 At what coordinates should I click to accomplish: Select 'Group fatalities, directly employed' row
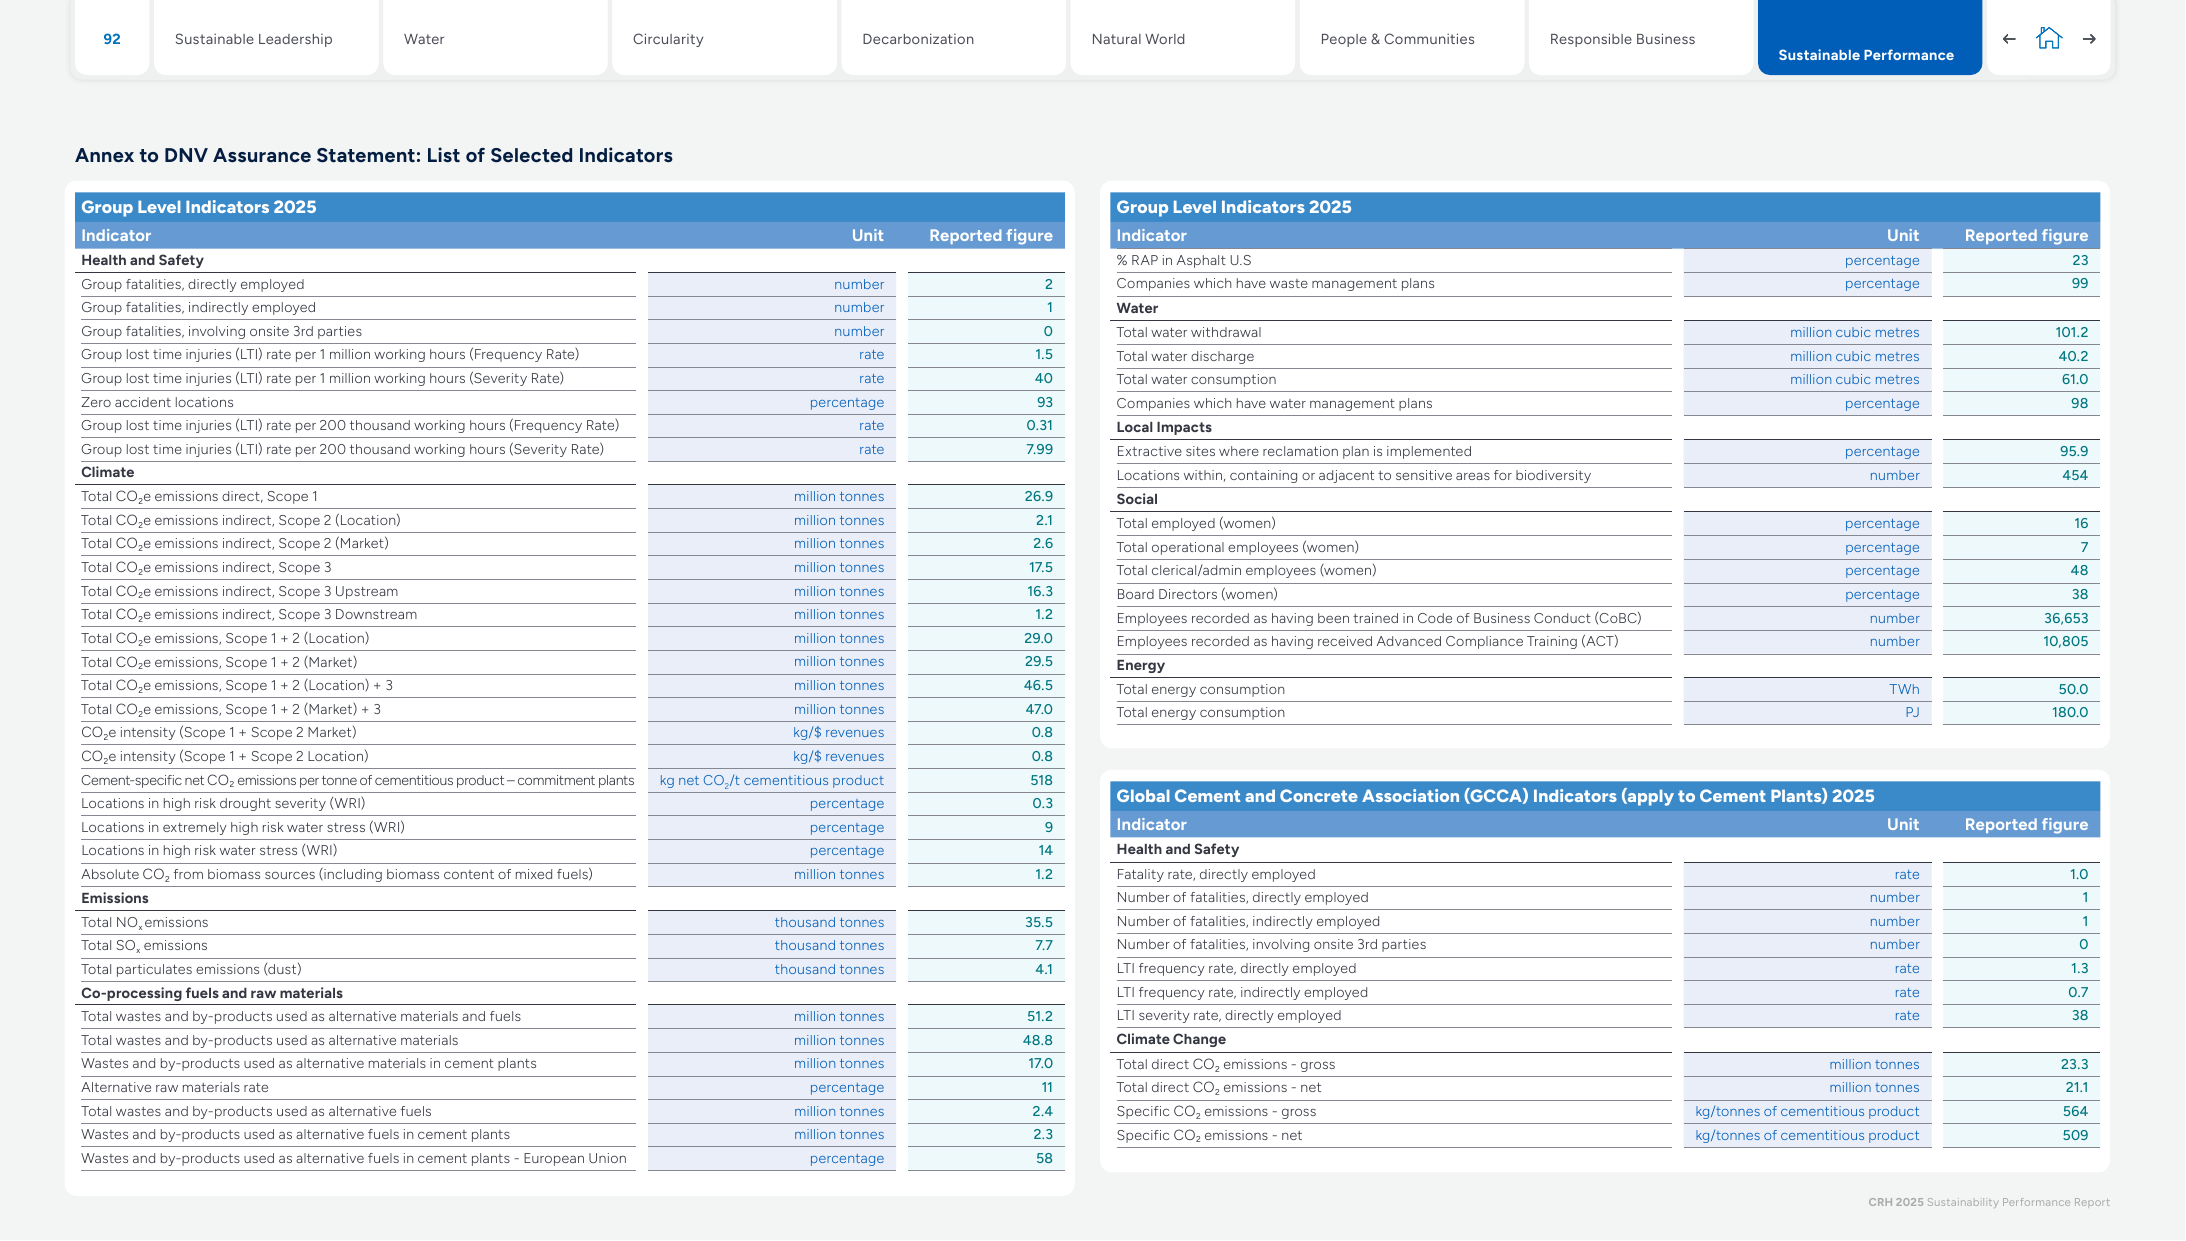[572, 285]
